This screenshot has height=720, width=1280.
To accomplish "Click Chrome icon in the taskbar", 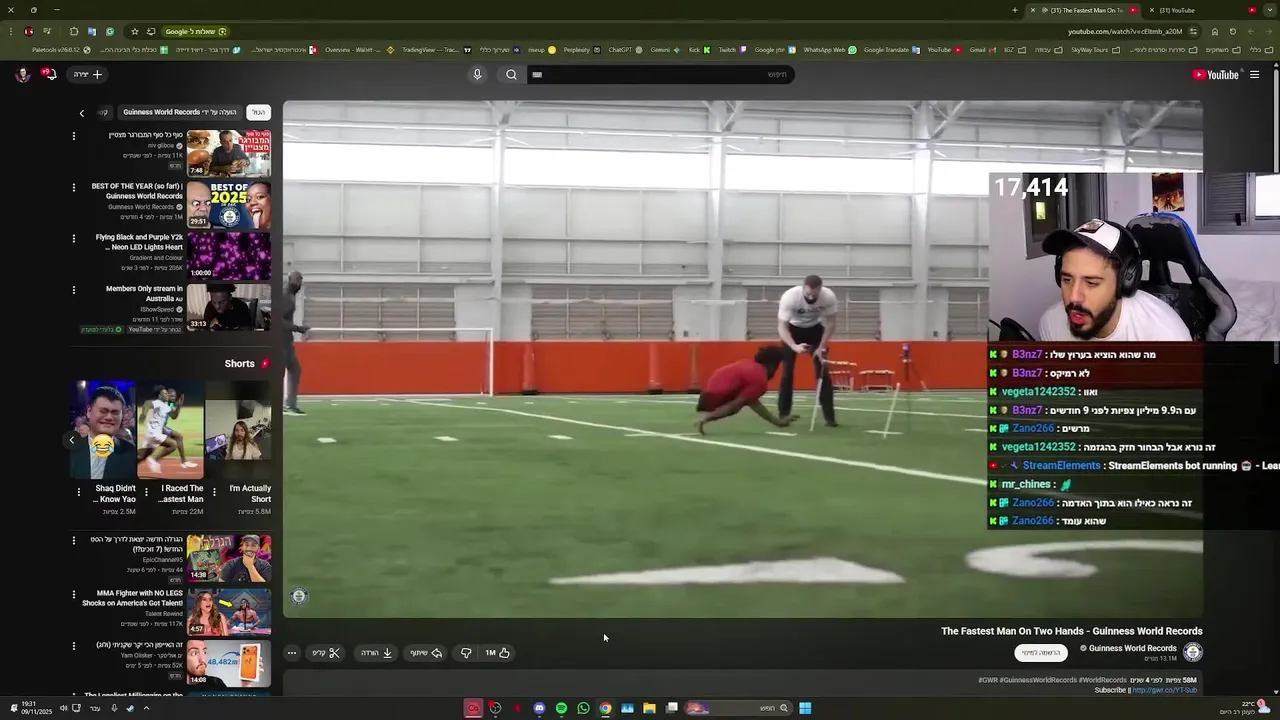I will pyautogui.click(x=605, y=708).
